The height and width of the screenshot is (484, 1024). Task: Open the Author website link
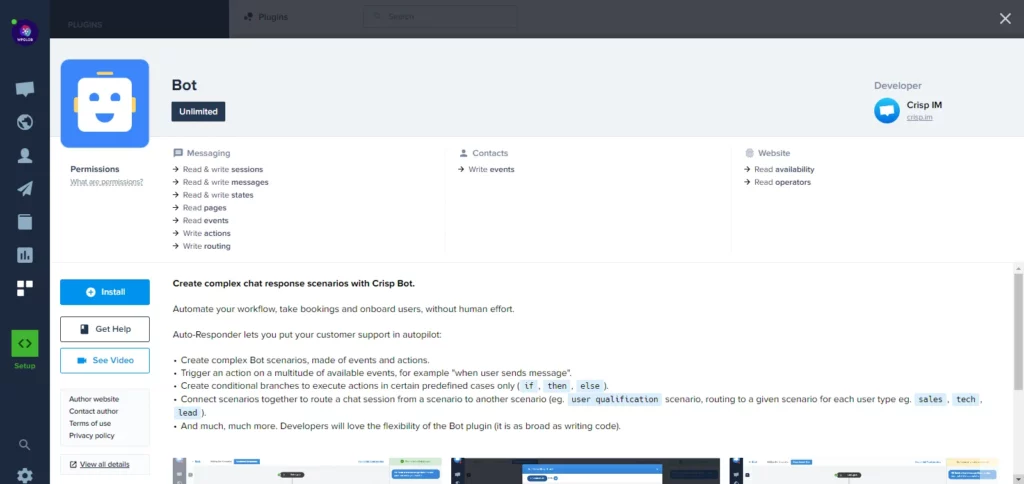94,399
